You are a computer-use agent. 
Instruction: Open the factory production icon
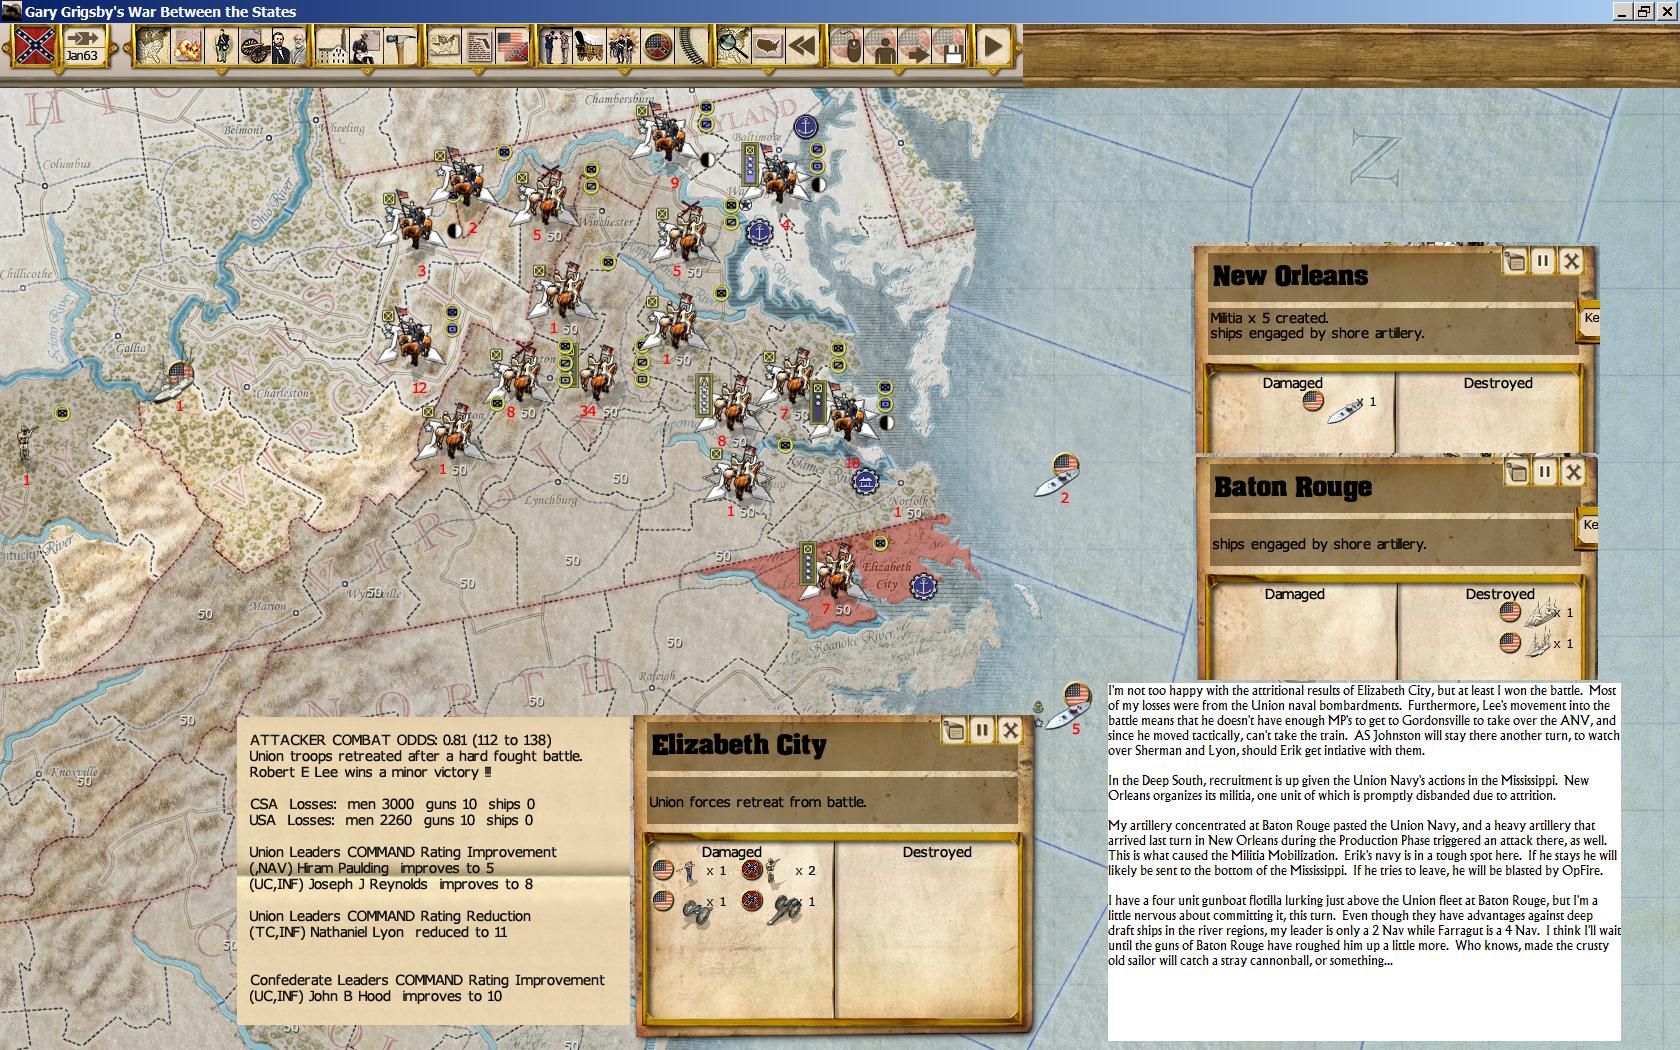click(331, 46)
